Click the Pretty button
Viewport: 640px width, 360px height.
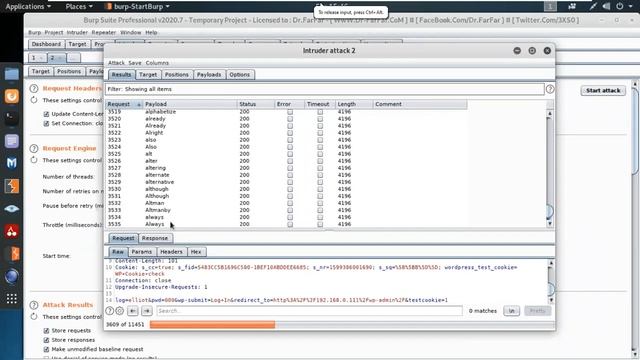(x=538, y=311)
